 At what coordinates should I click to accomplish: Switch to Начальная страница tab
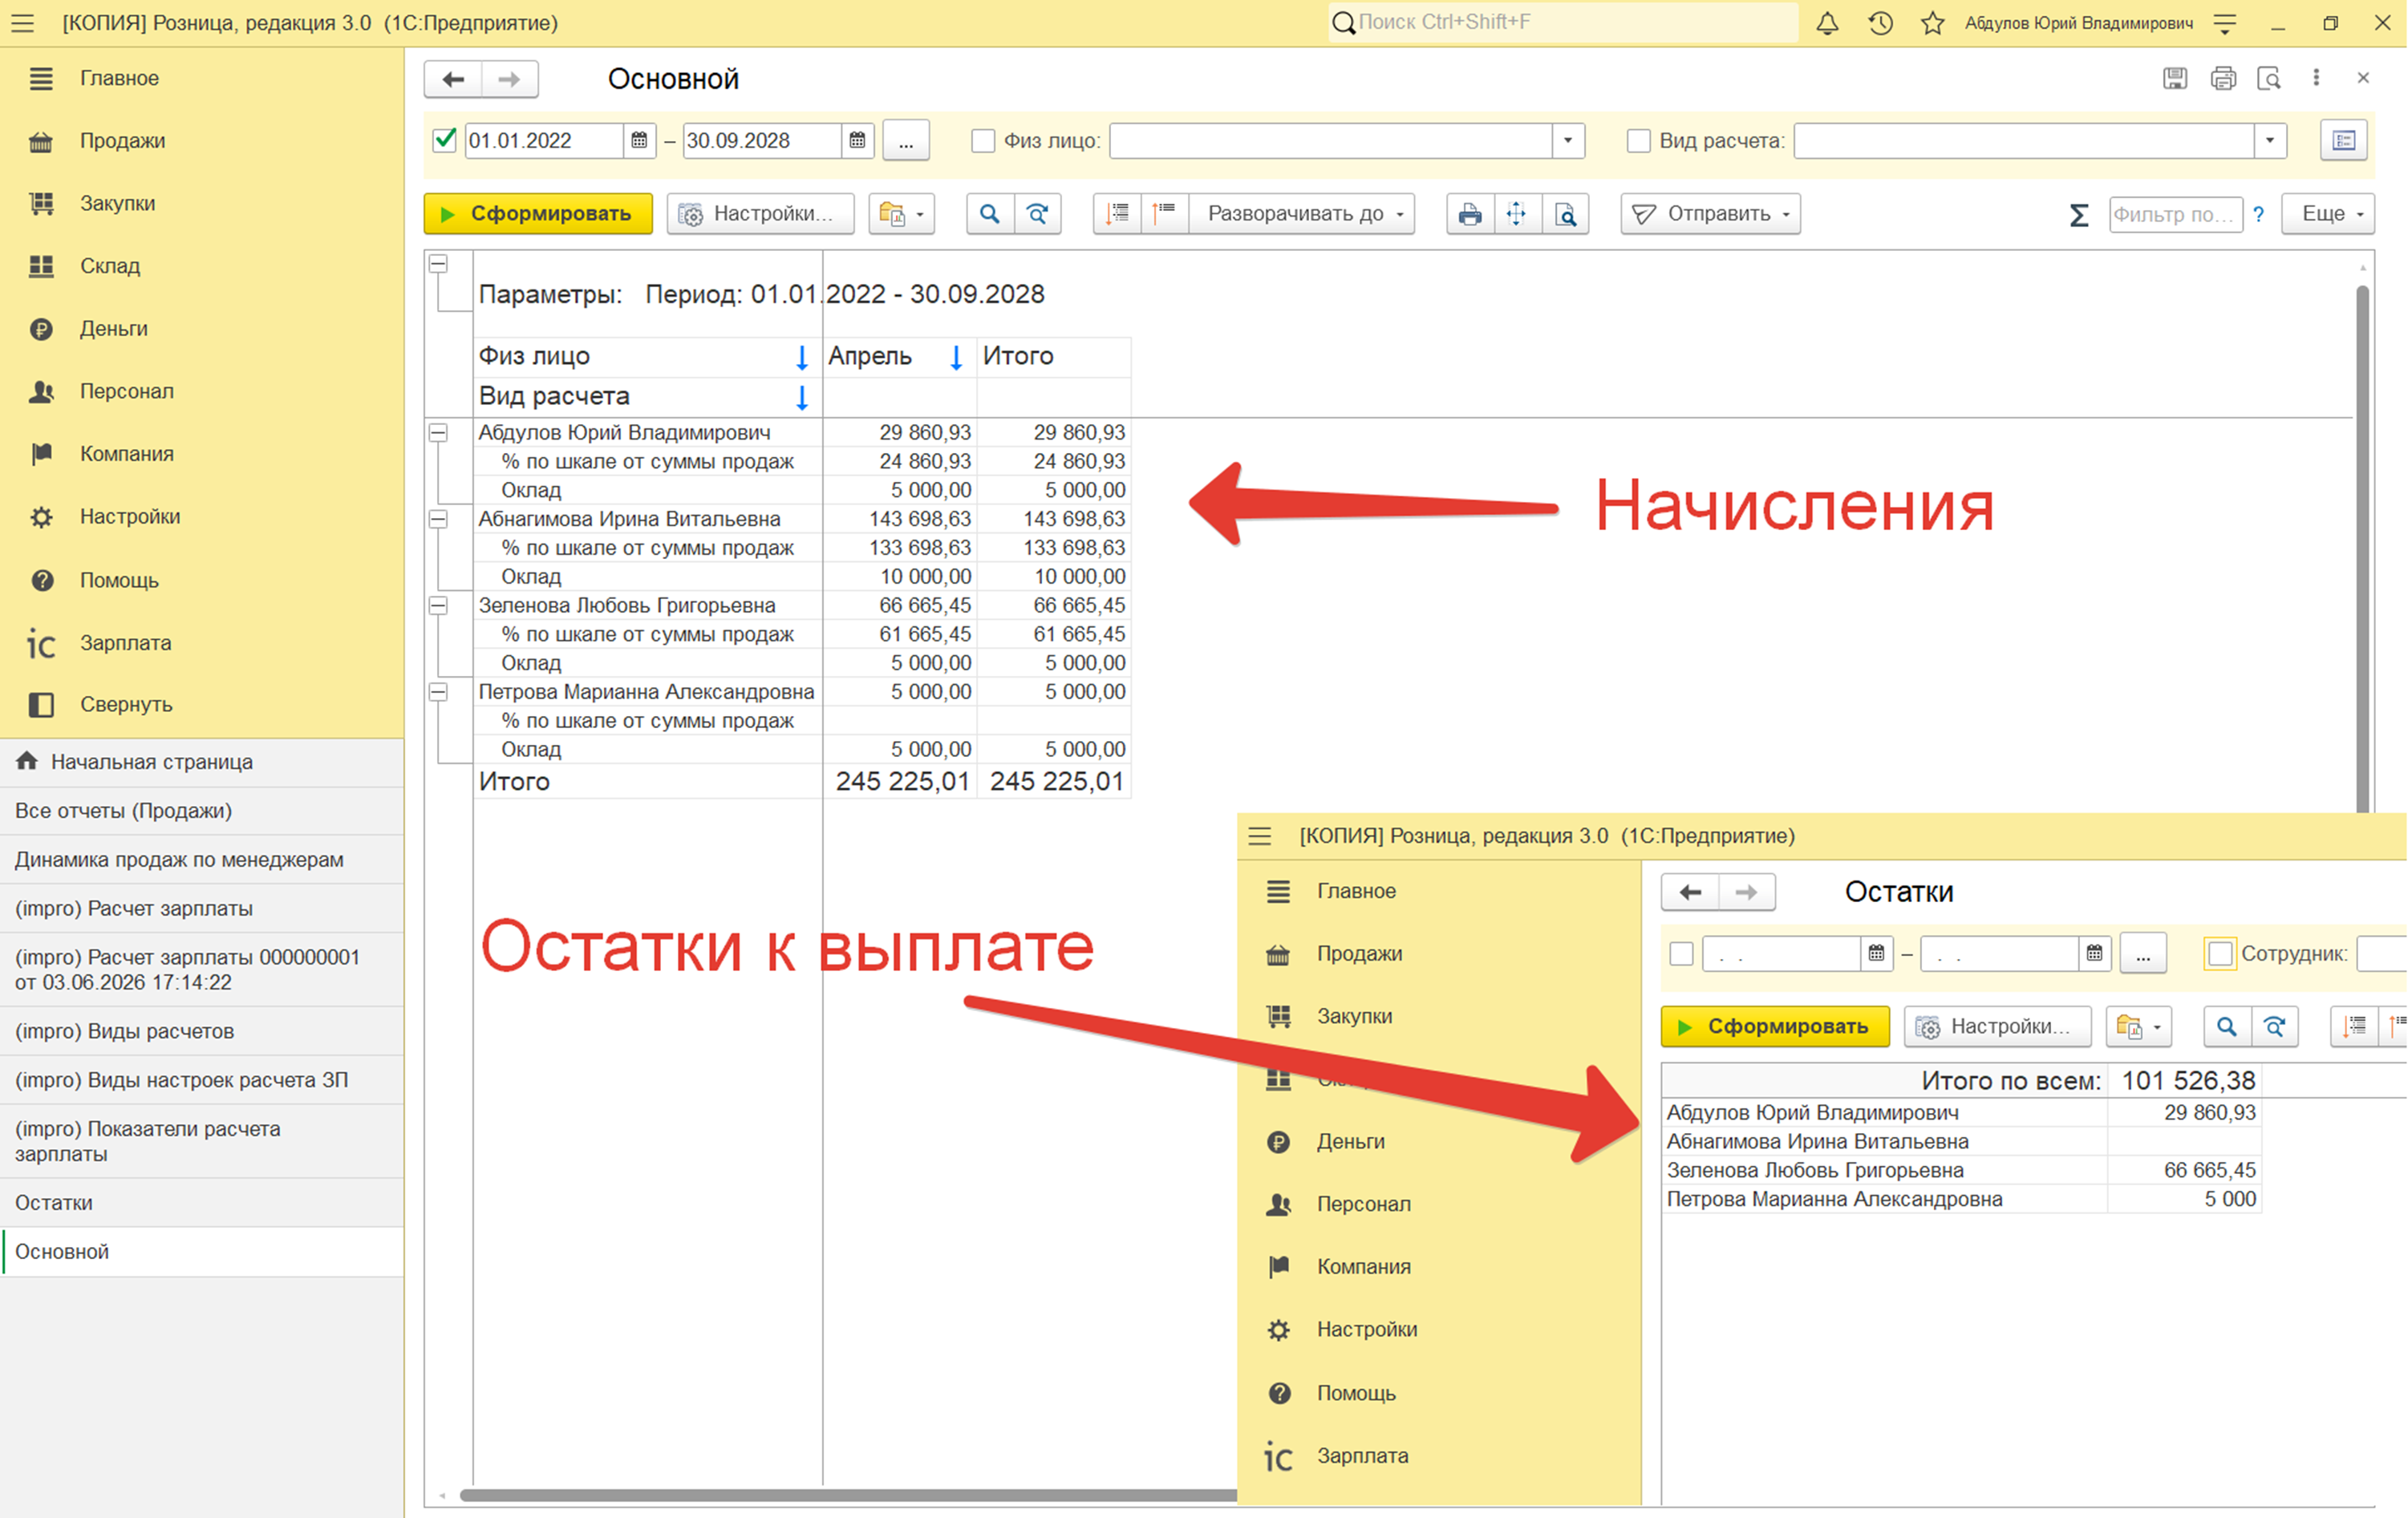tap(202, 762)
